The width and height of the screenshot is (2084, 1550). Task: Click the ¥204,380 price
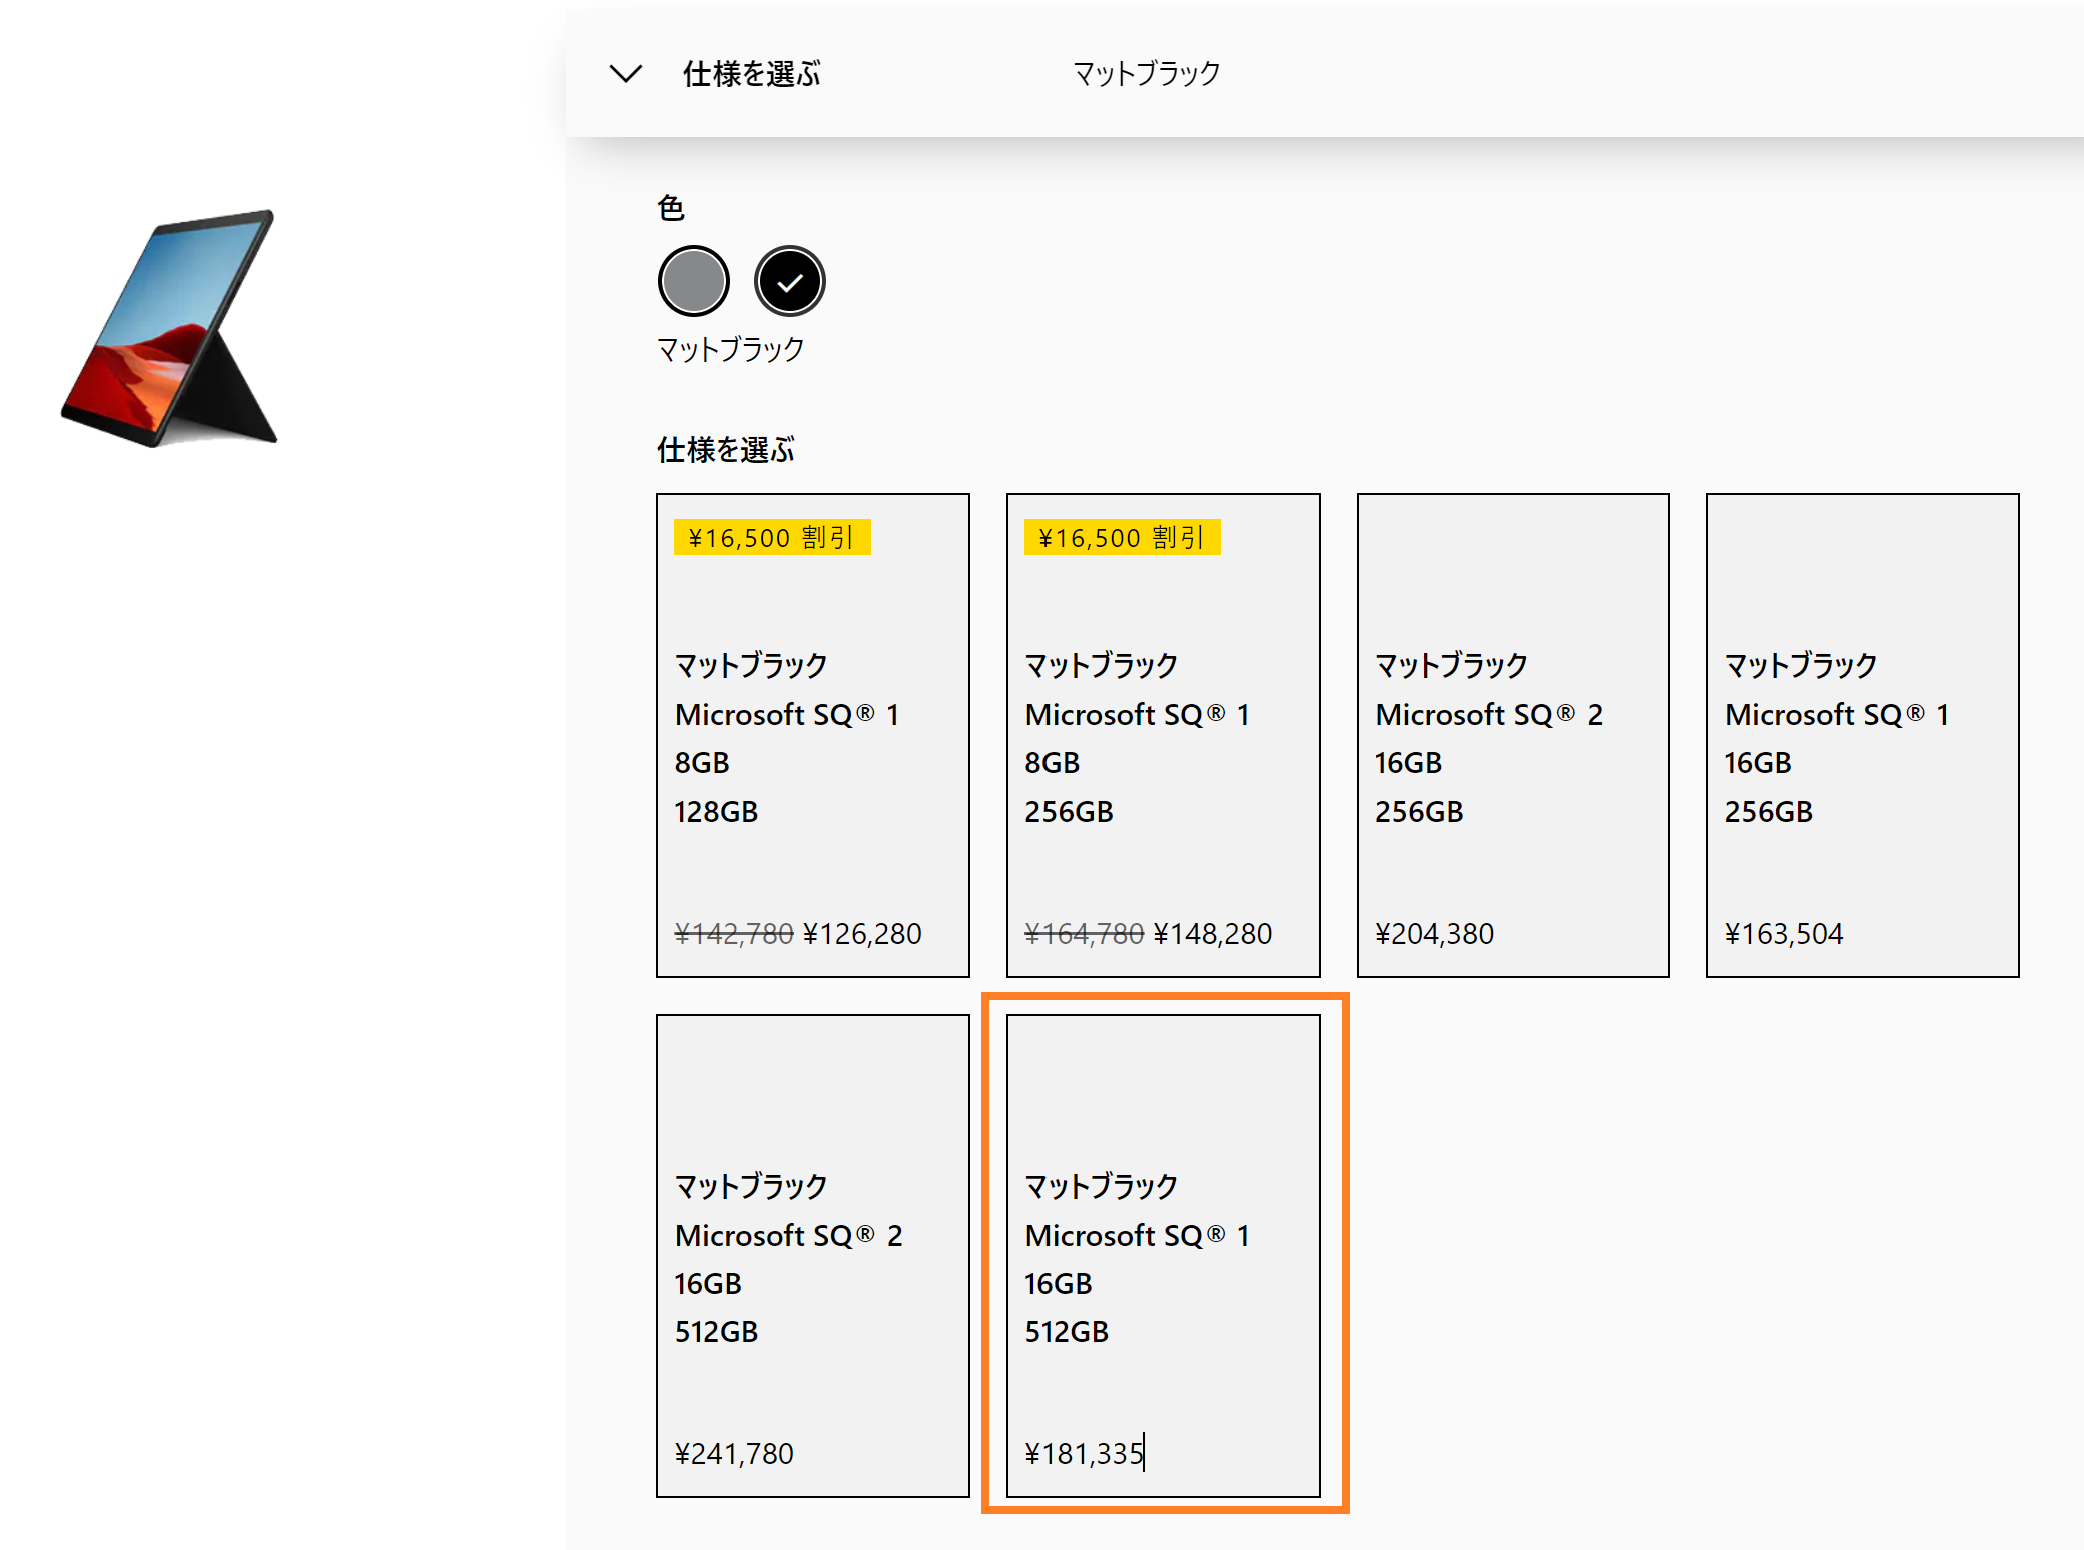click(1434, 934)
